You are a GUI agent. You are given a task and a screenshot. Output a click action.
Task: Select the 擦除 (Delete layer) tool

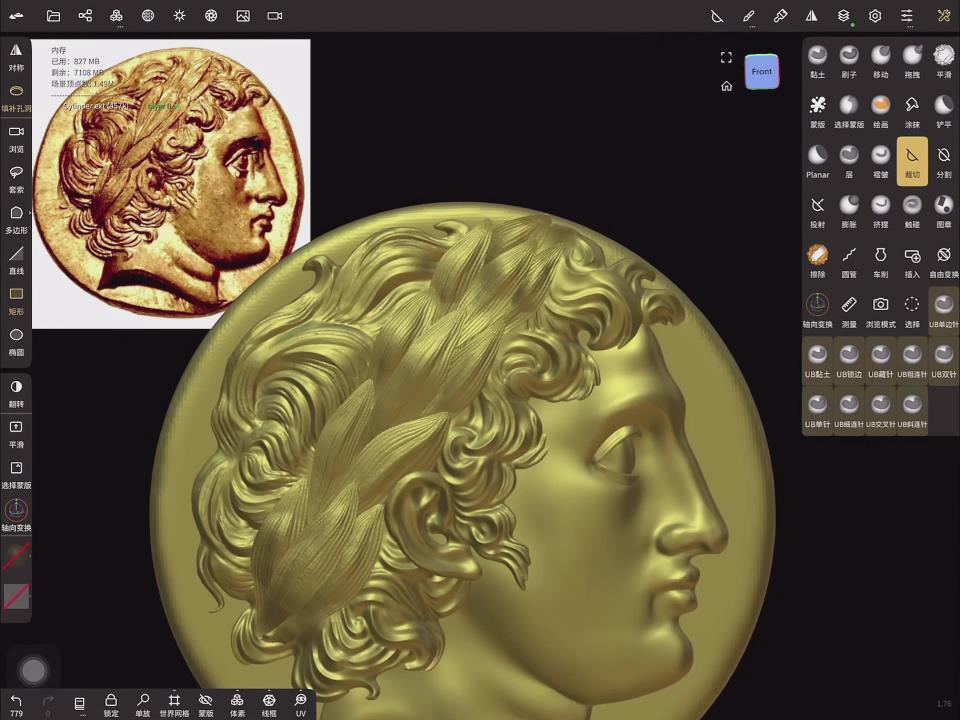click(817, 261)
